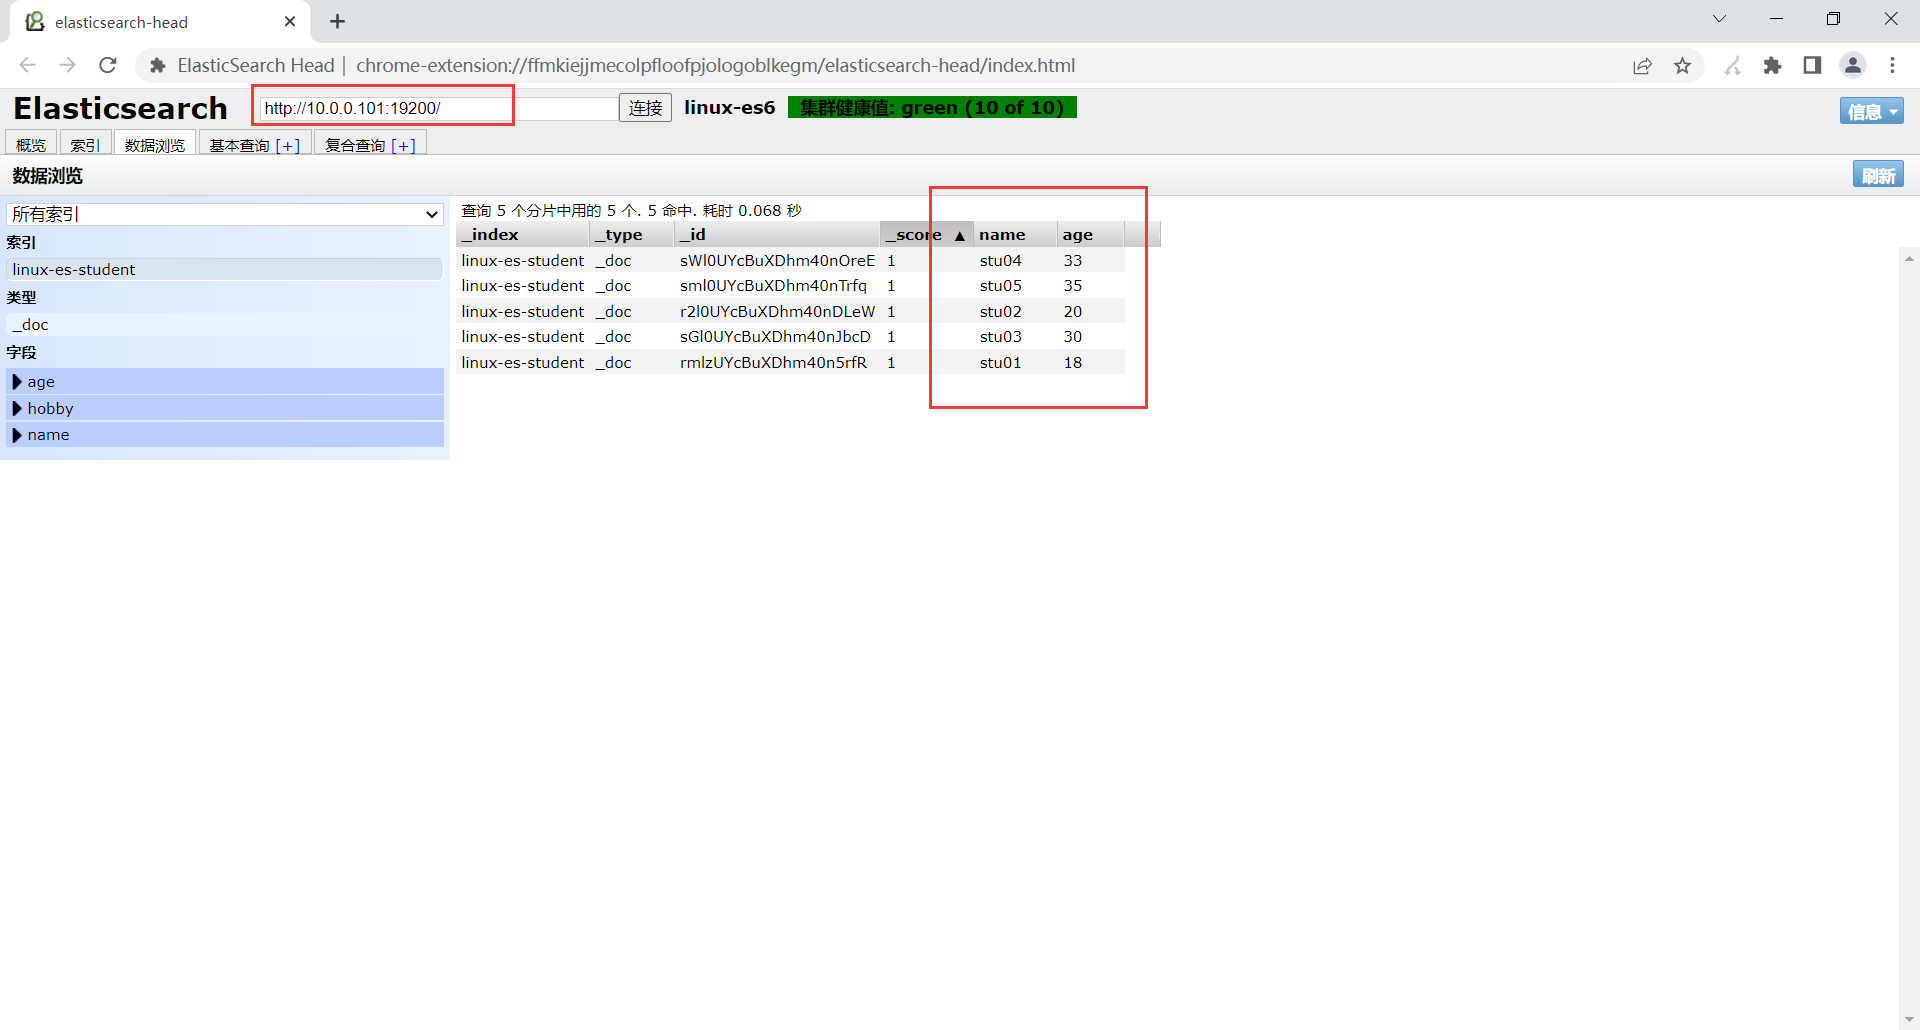Click the cluster health green status badge

[932, 107]
